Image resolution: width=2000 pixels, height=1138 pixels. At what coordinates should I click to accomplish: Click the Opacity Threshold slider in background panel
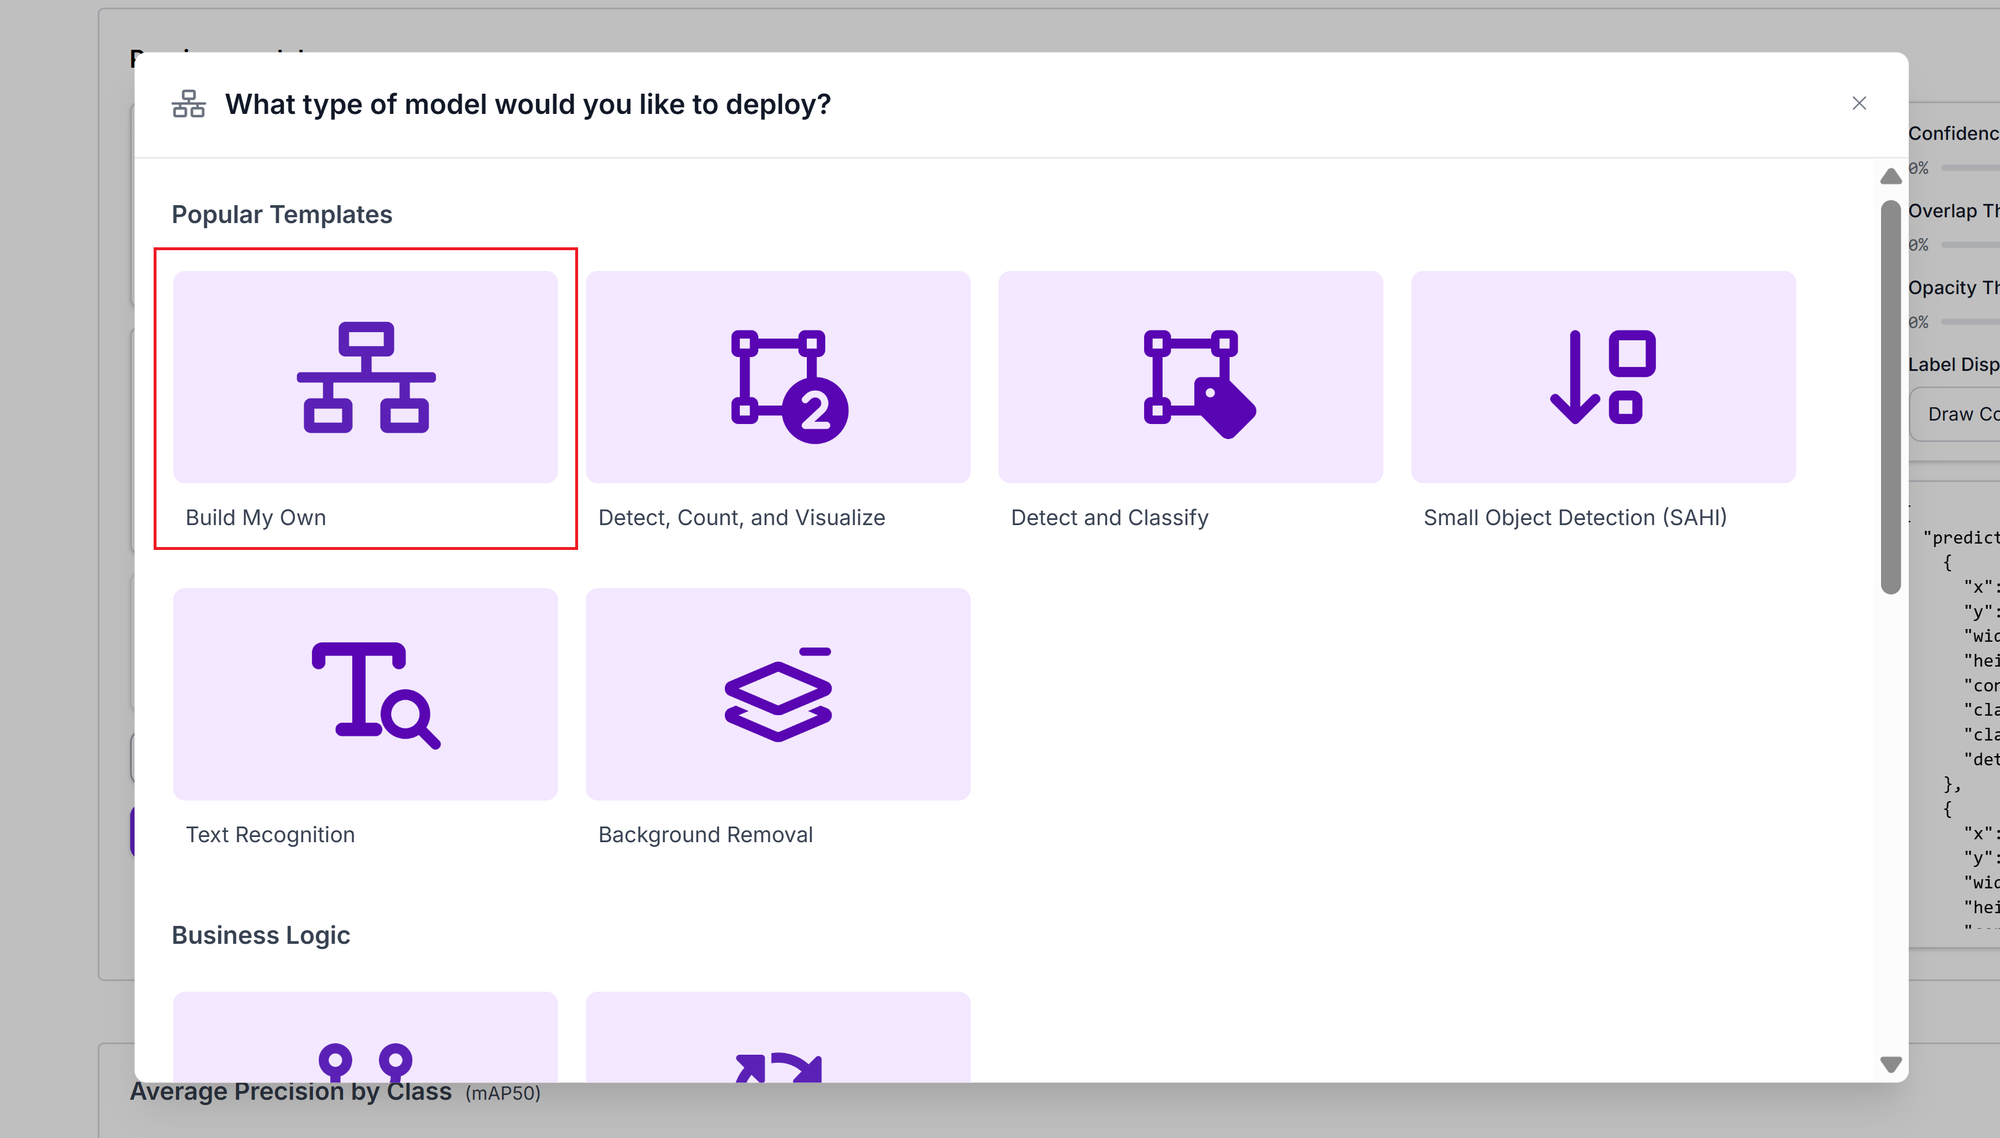point(1970,322)
